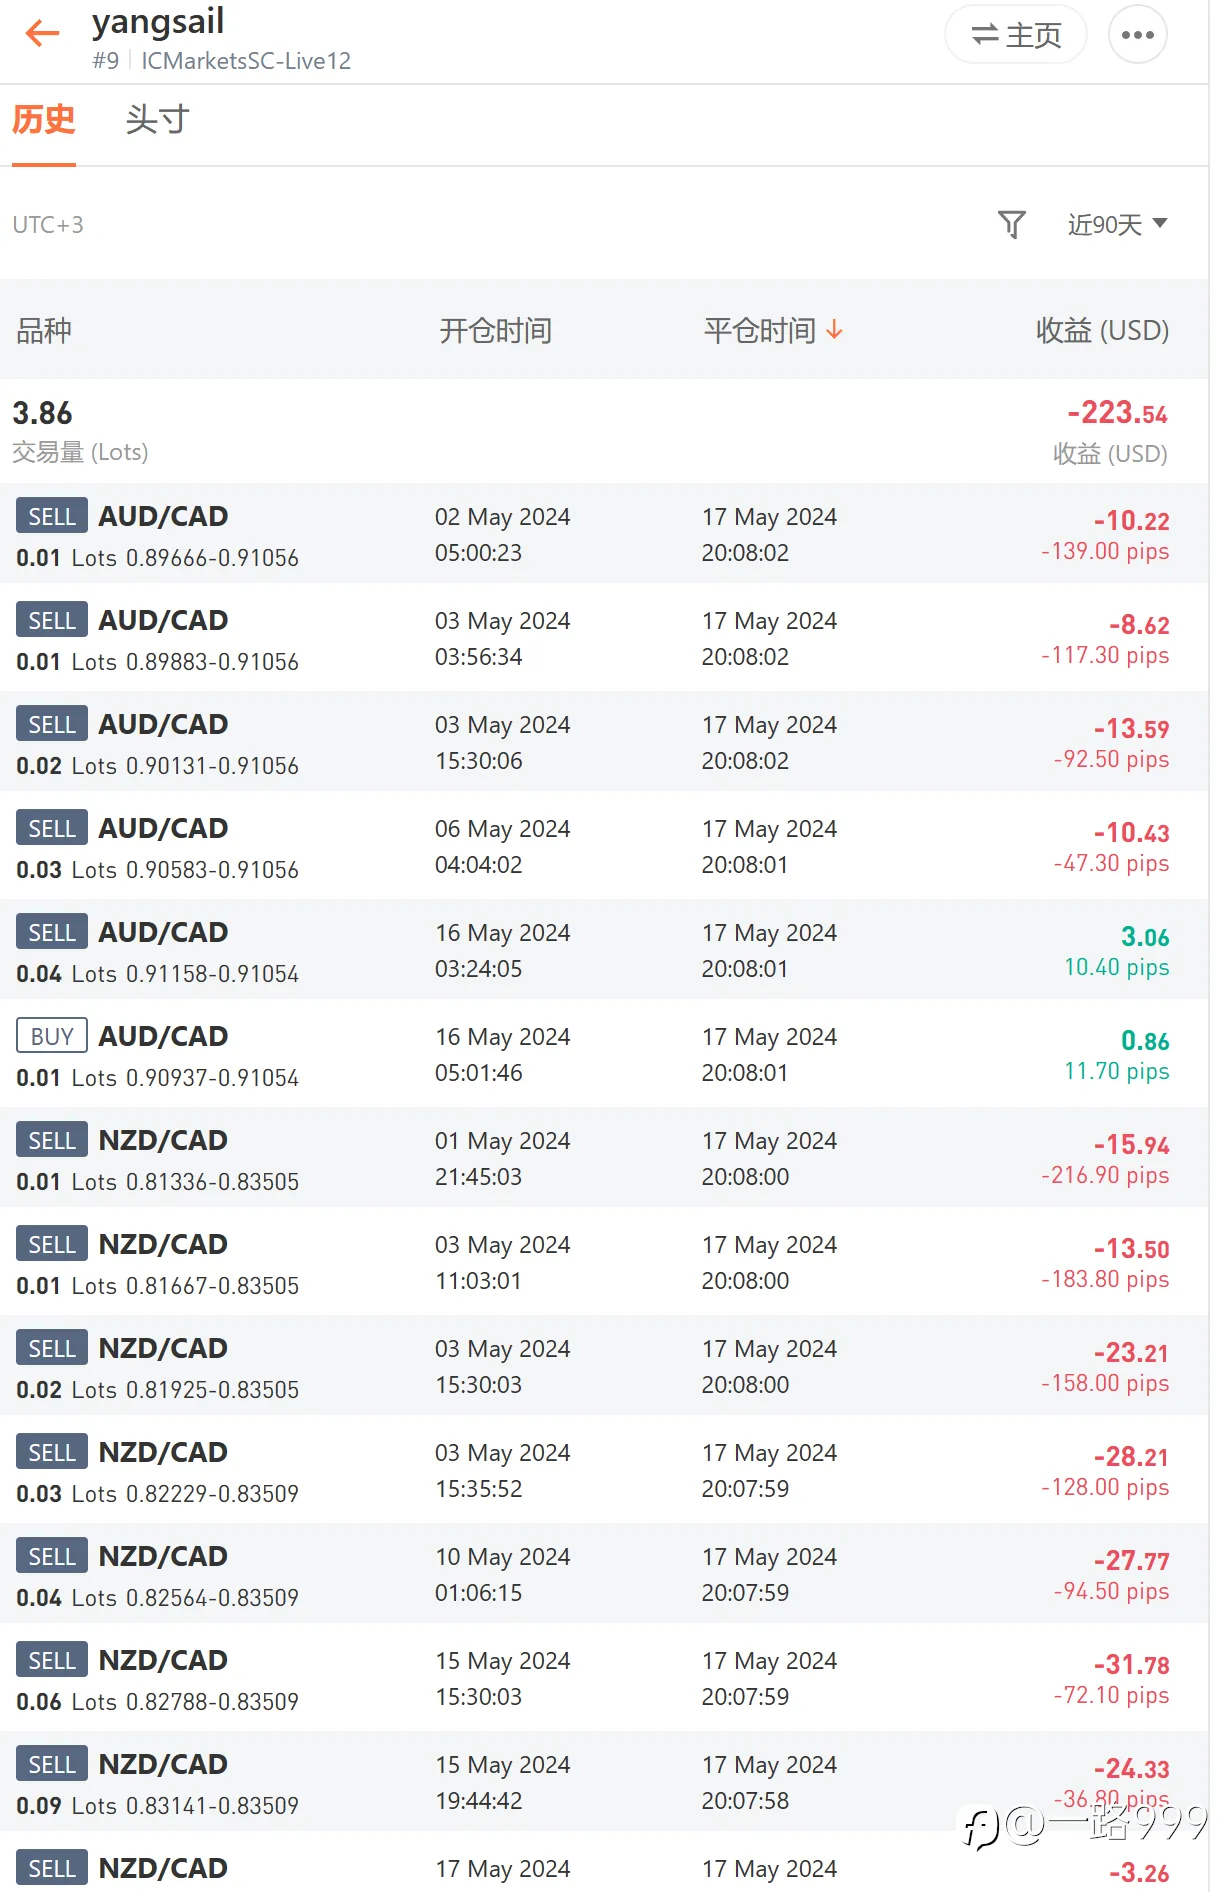Sort by 平仓时间 column arrow
The height and width of the screenshot is (1892, 1220).
tap(834, 330)
